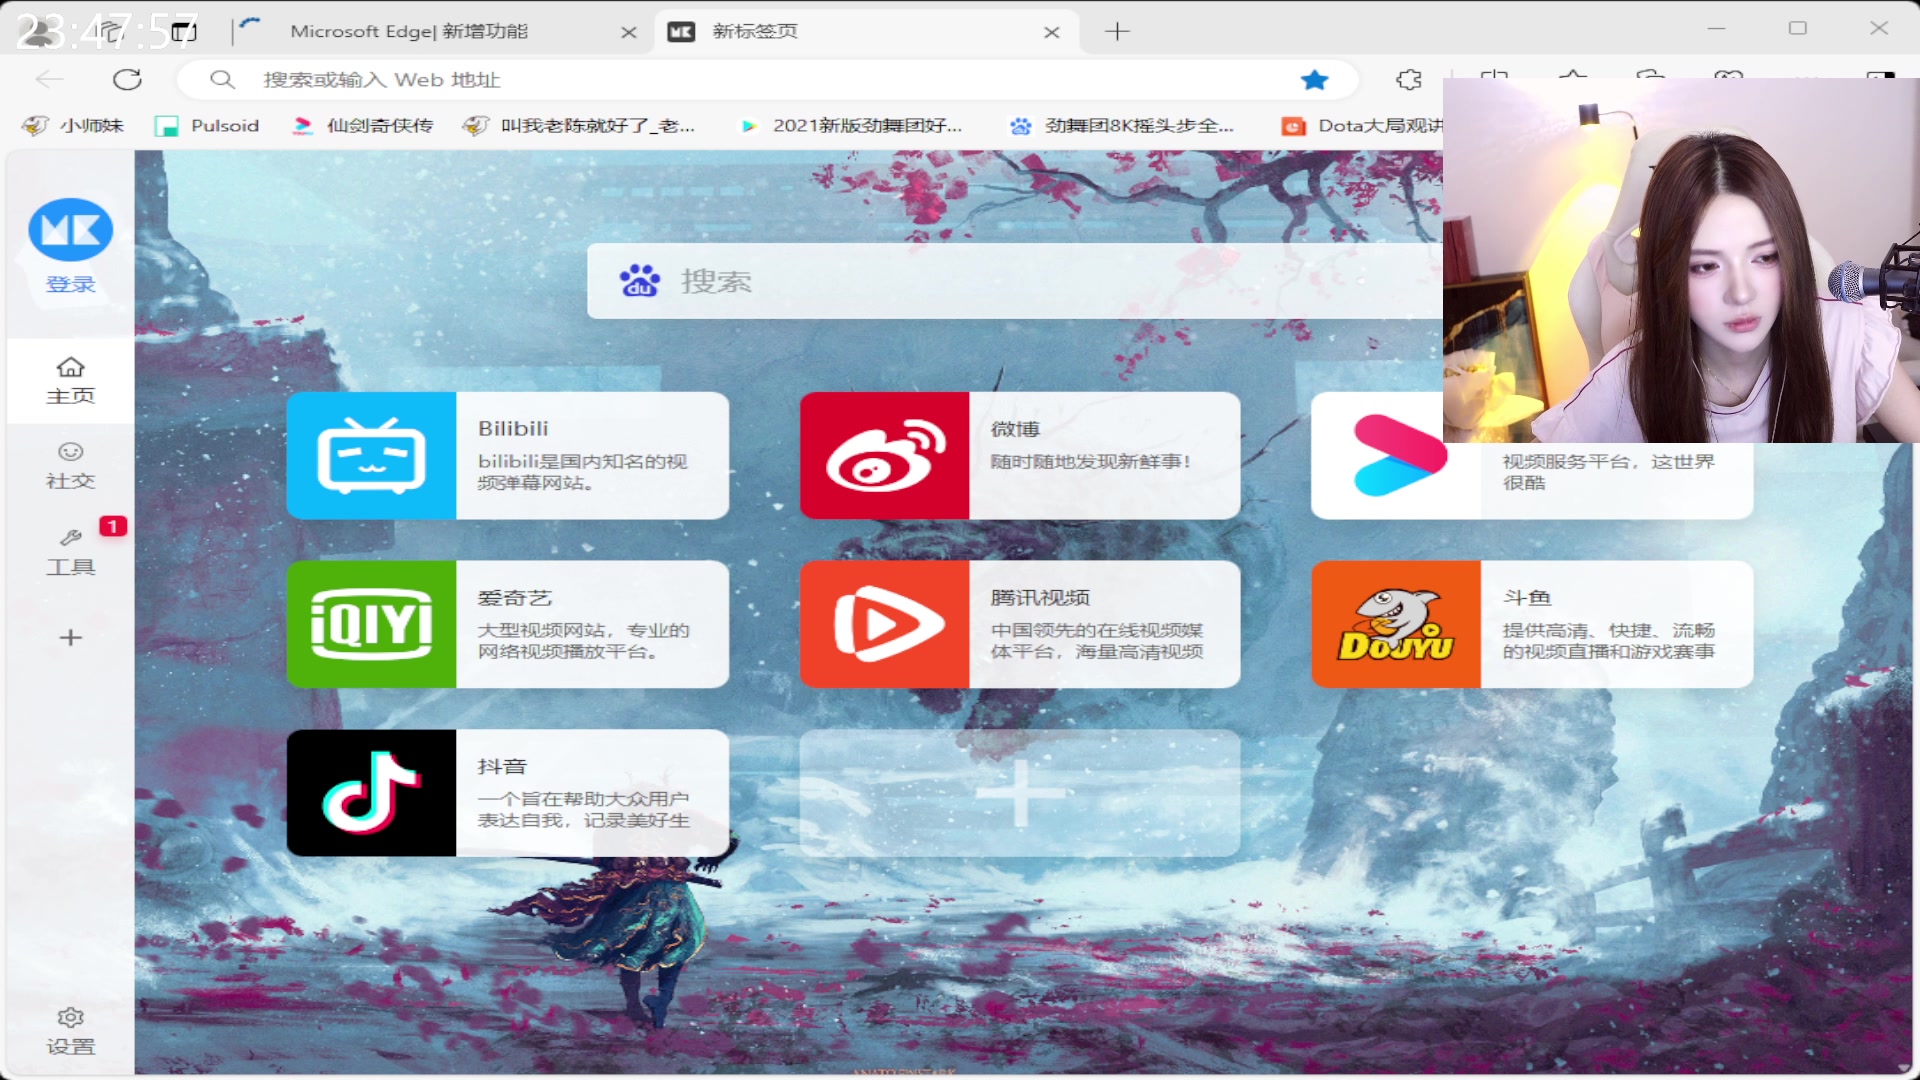The width and height of the screenshot is (1920, 1080).
Task: Click the 搜索 Baidu search box
Action: coord(1014,281)
